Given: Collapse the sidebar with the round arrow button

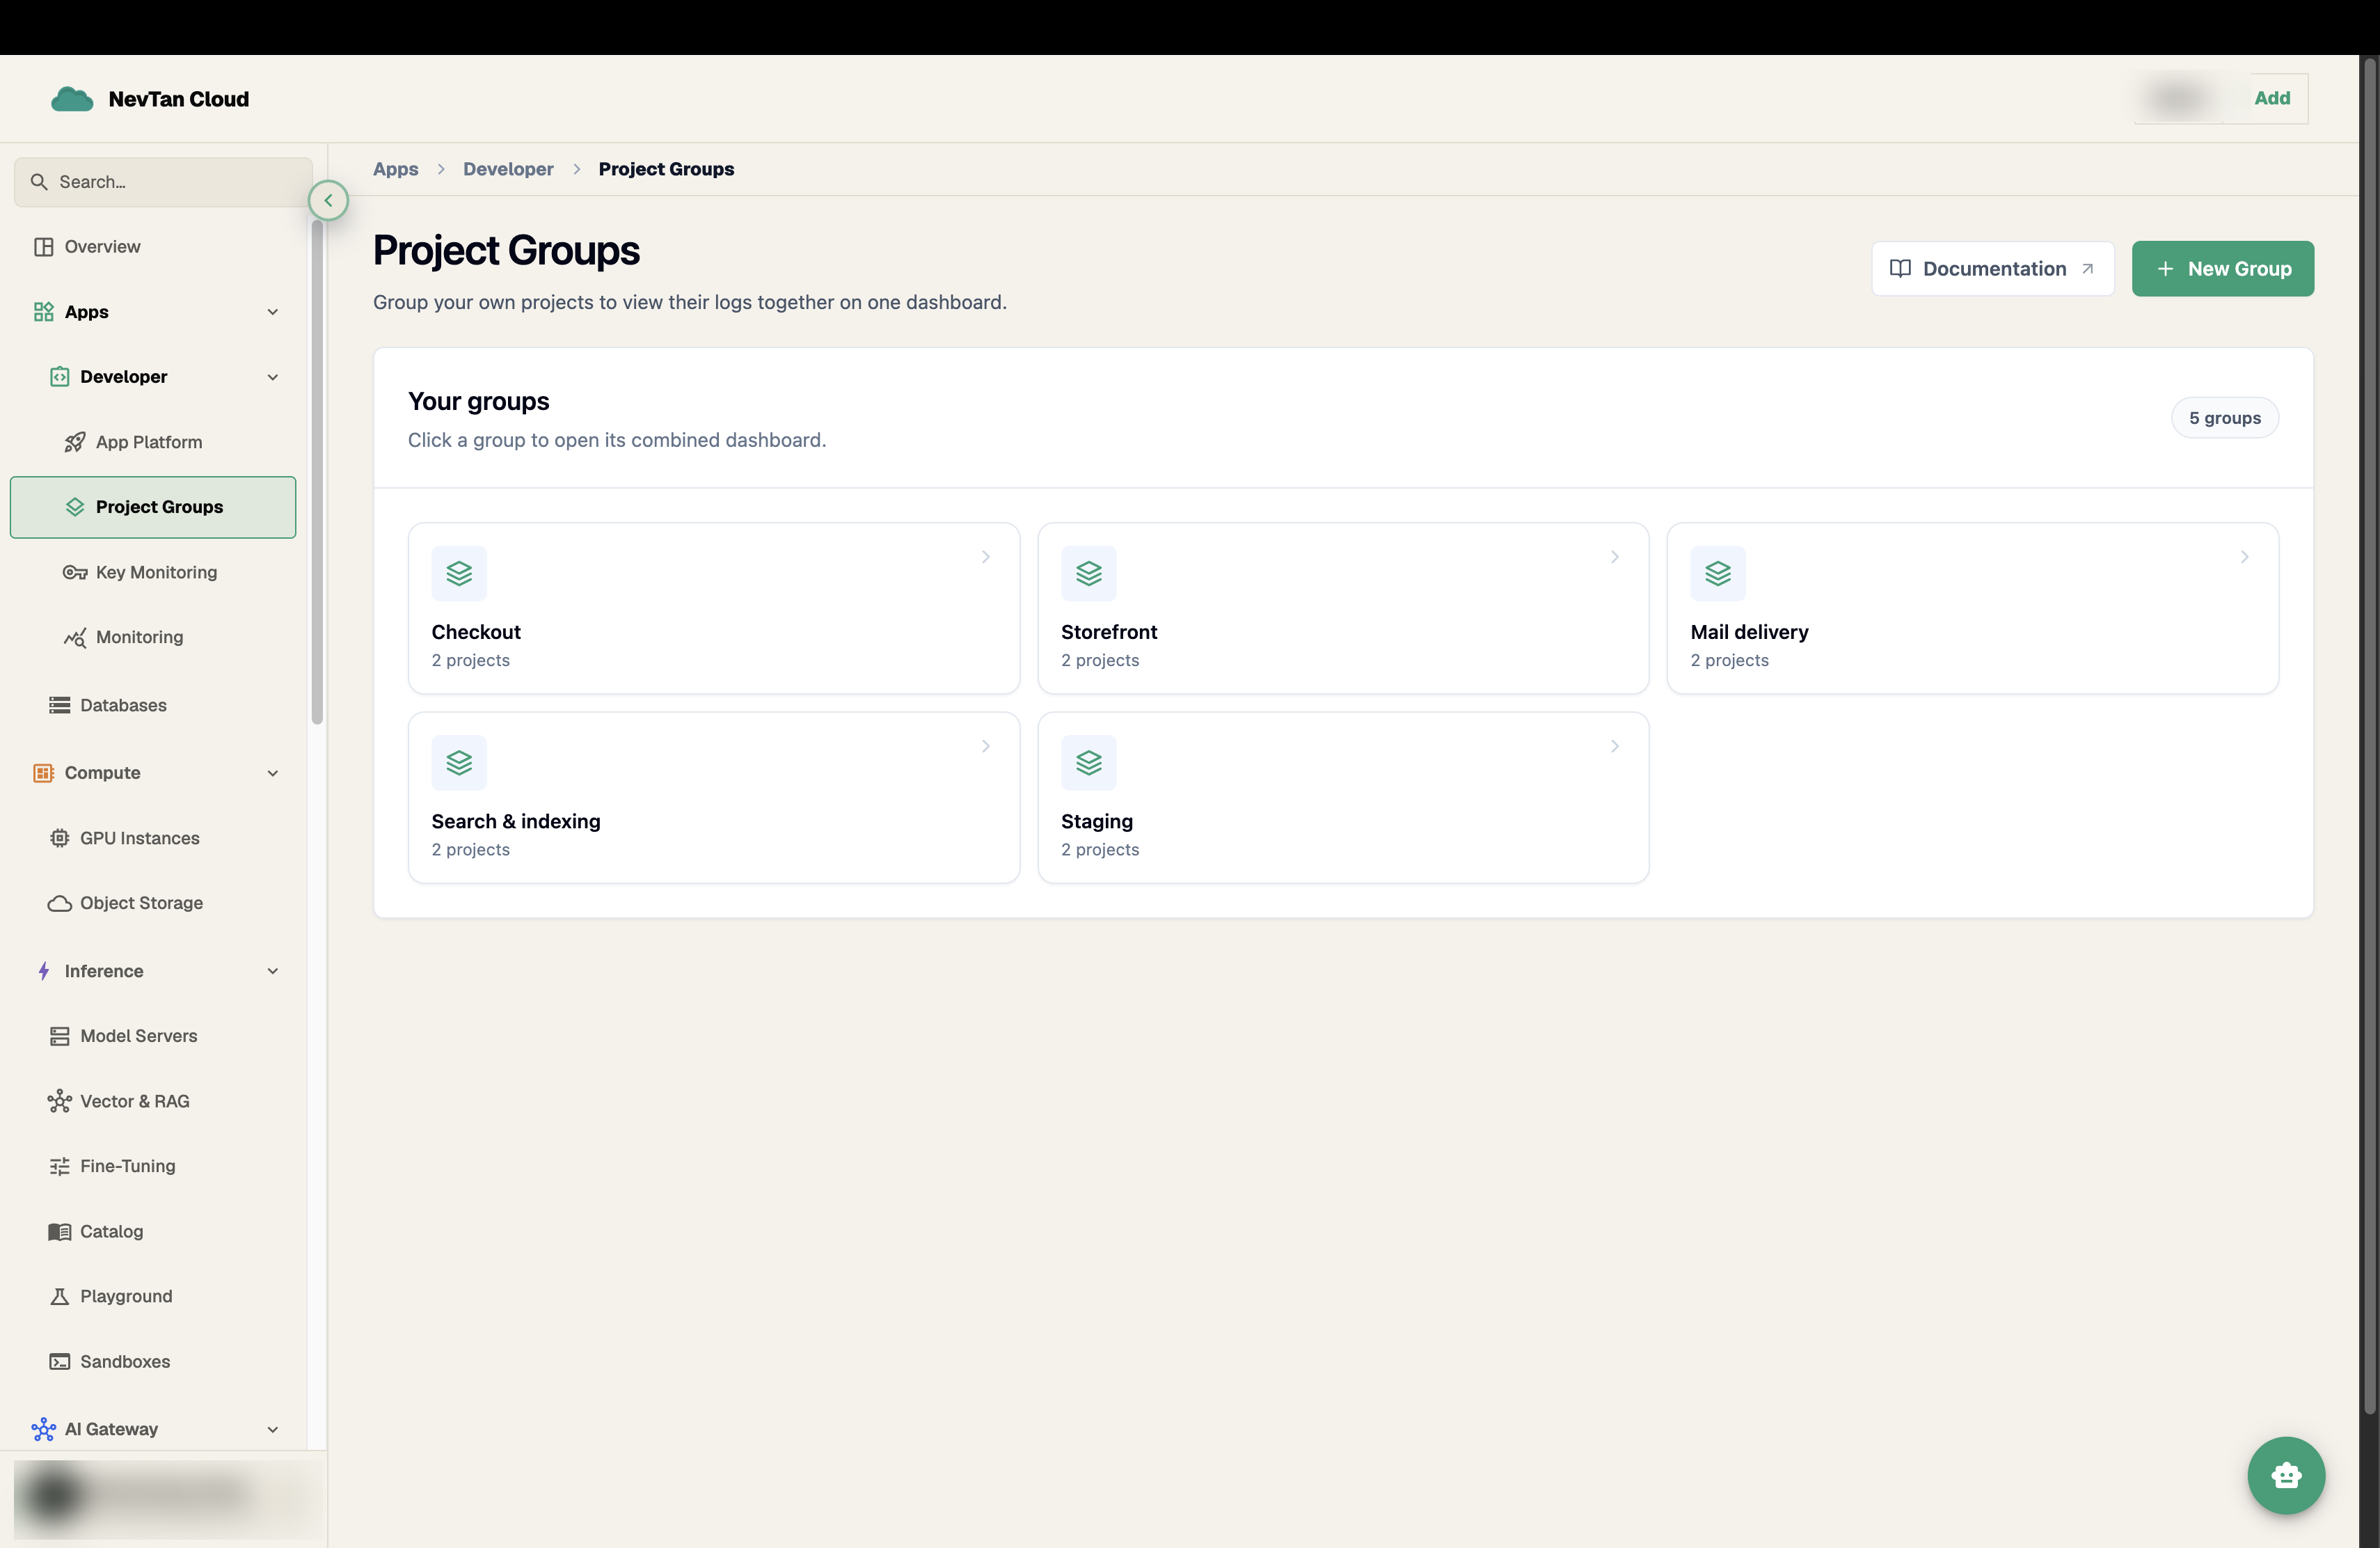Looking at the screenshot, I should pyautogui.click(x=328, y=200).
